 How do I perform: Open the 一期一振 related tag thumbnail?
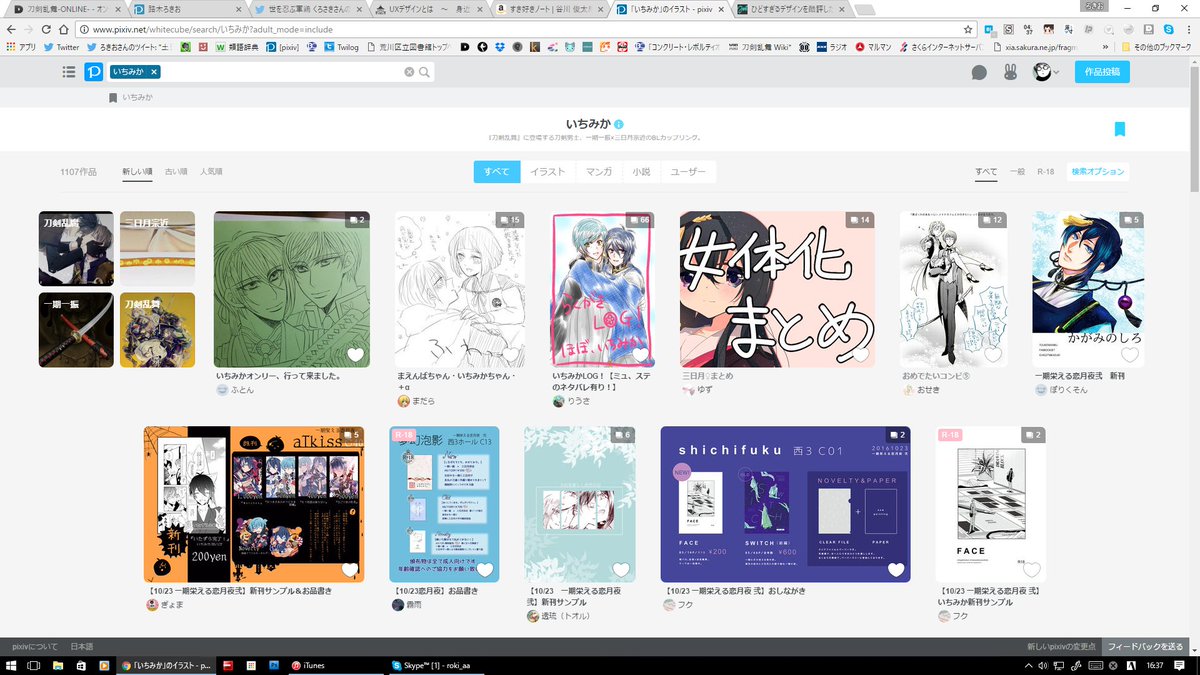(76, 329)
